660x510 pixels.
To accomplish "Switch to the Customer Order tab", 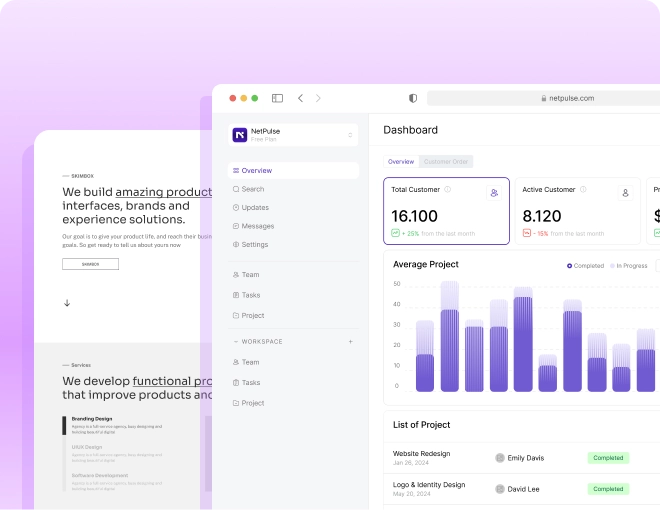I will (445, 162).
